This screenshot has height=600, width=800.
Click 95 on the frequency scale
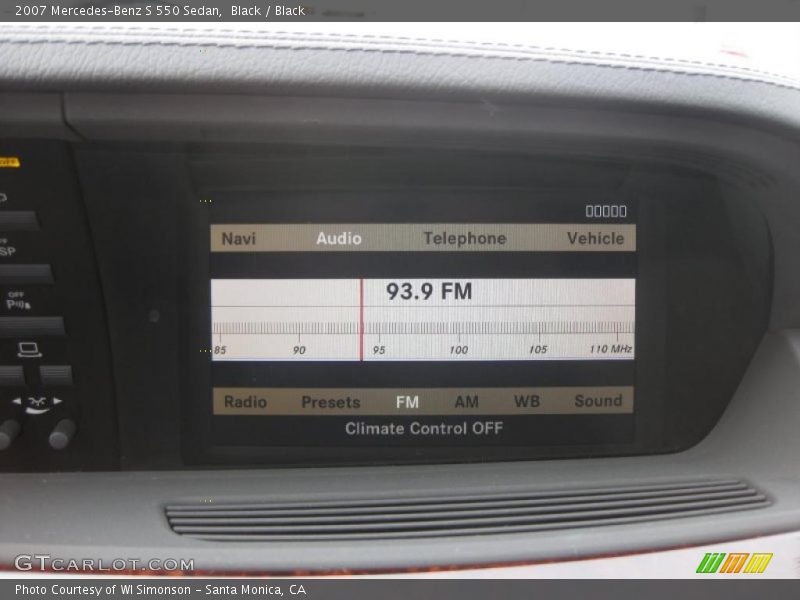379,350
